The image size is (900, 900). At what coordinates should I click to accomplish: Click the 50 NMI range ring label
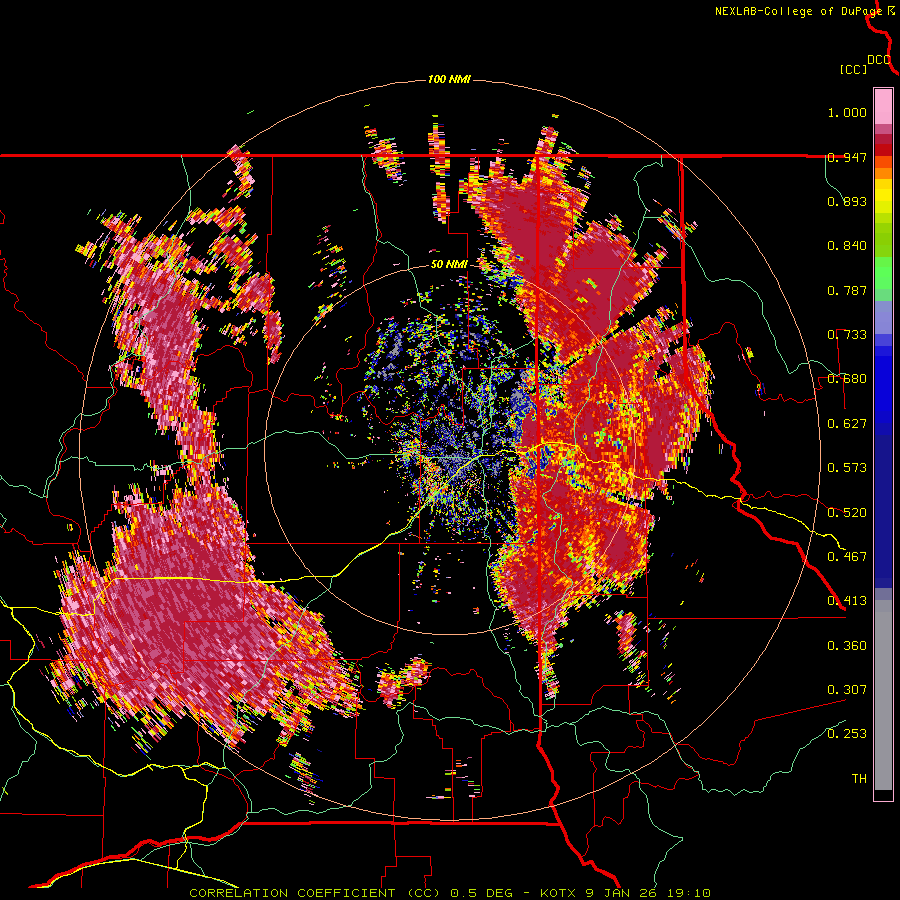(x=449, y=265)
